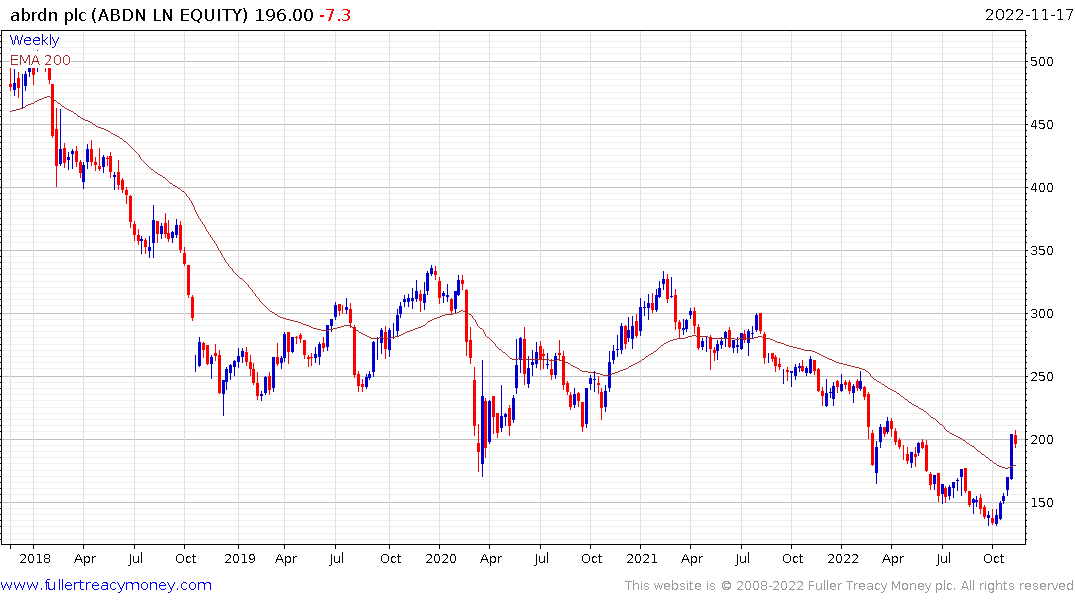This screenshot has height=600, width=1075.
Task: Click the 'Weekly' interval label
Action: click(34, 40)
